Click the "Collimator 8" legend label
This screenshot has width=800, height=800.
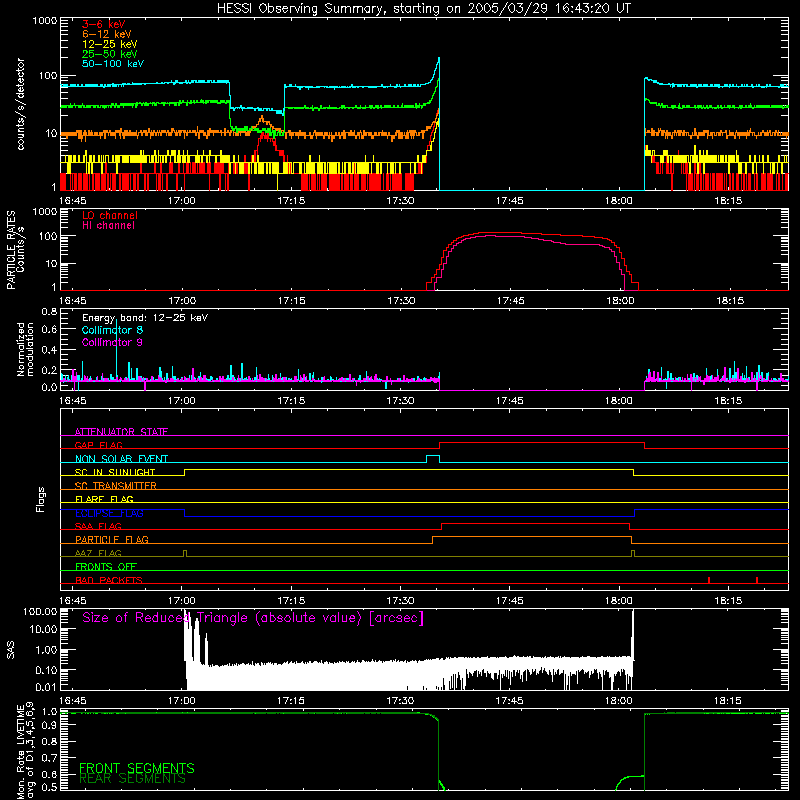click(112, 330)
